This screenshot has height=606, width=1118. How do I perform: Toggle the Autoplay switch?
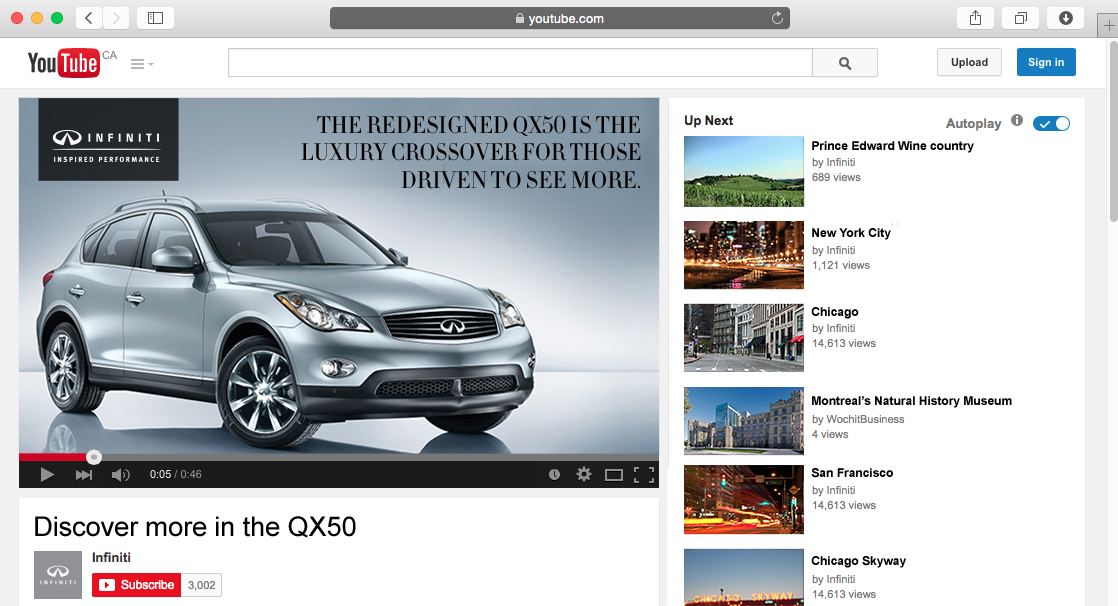pyautogui.click(x=1052, y=123)
